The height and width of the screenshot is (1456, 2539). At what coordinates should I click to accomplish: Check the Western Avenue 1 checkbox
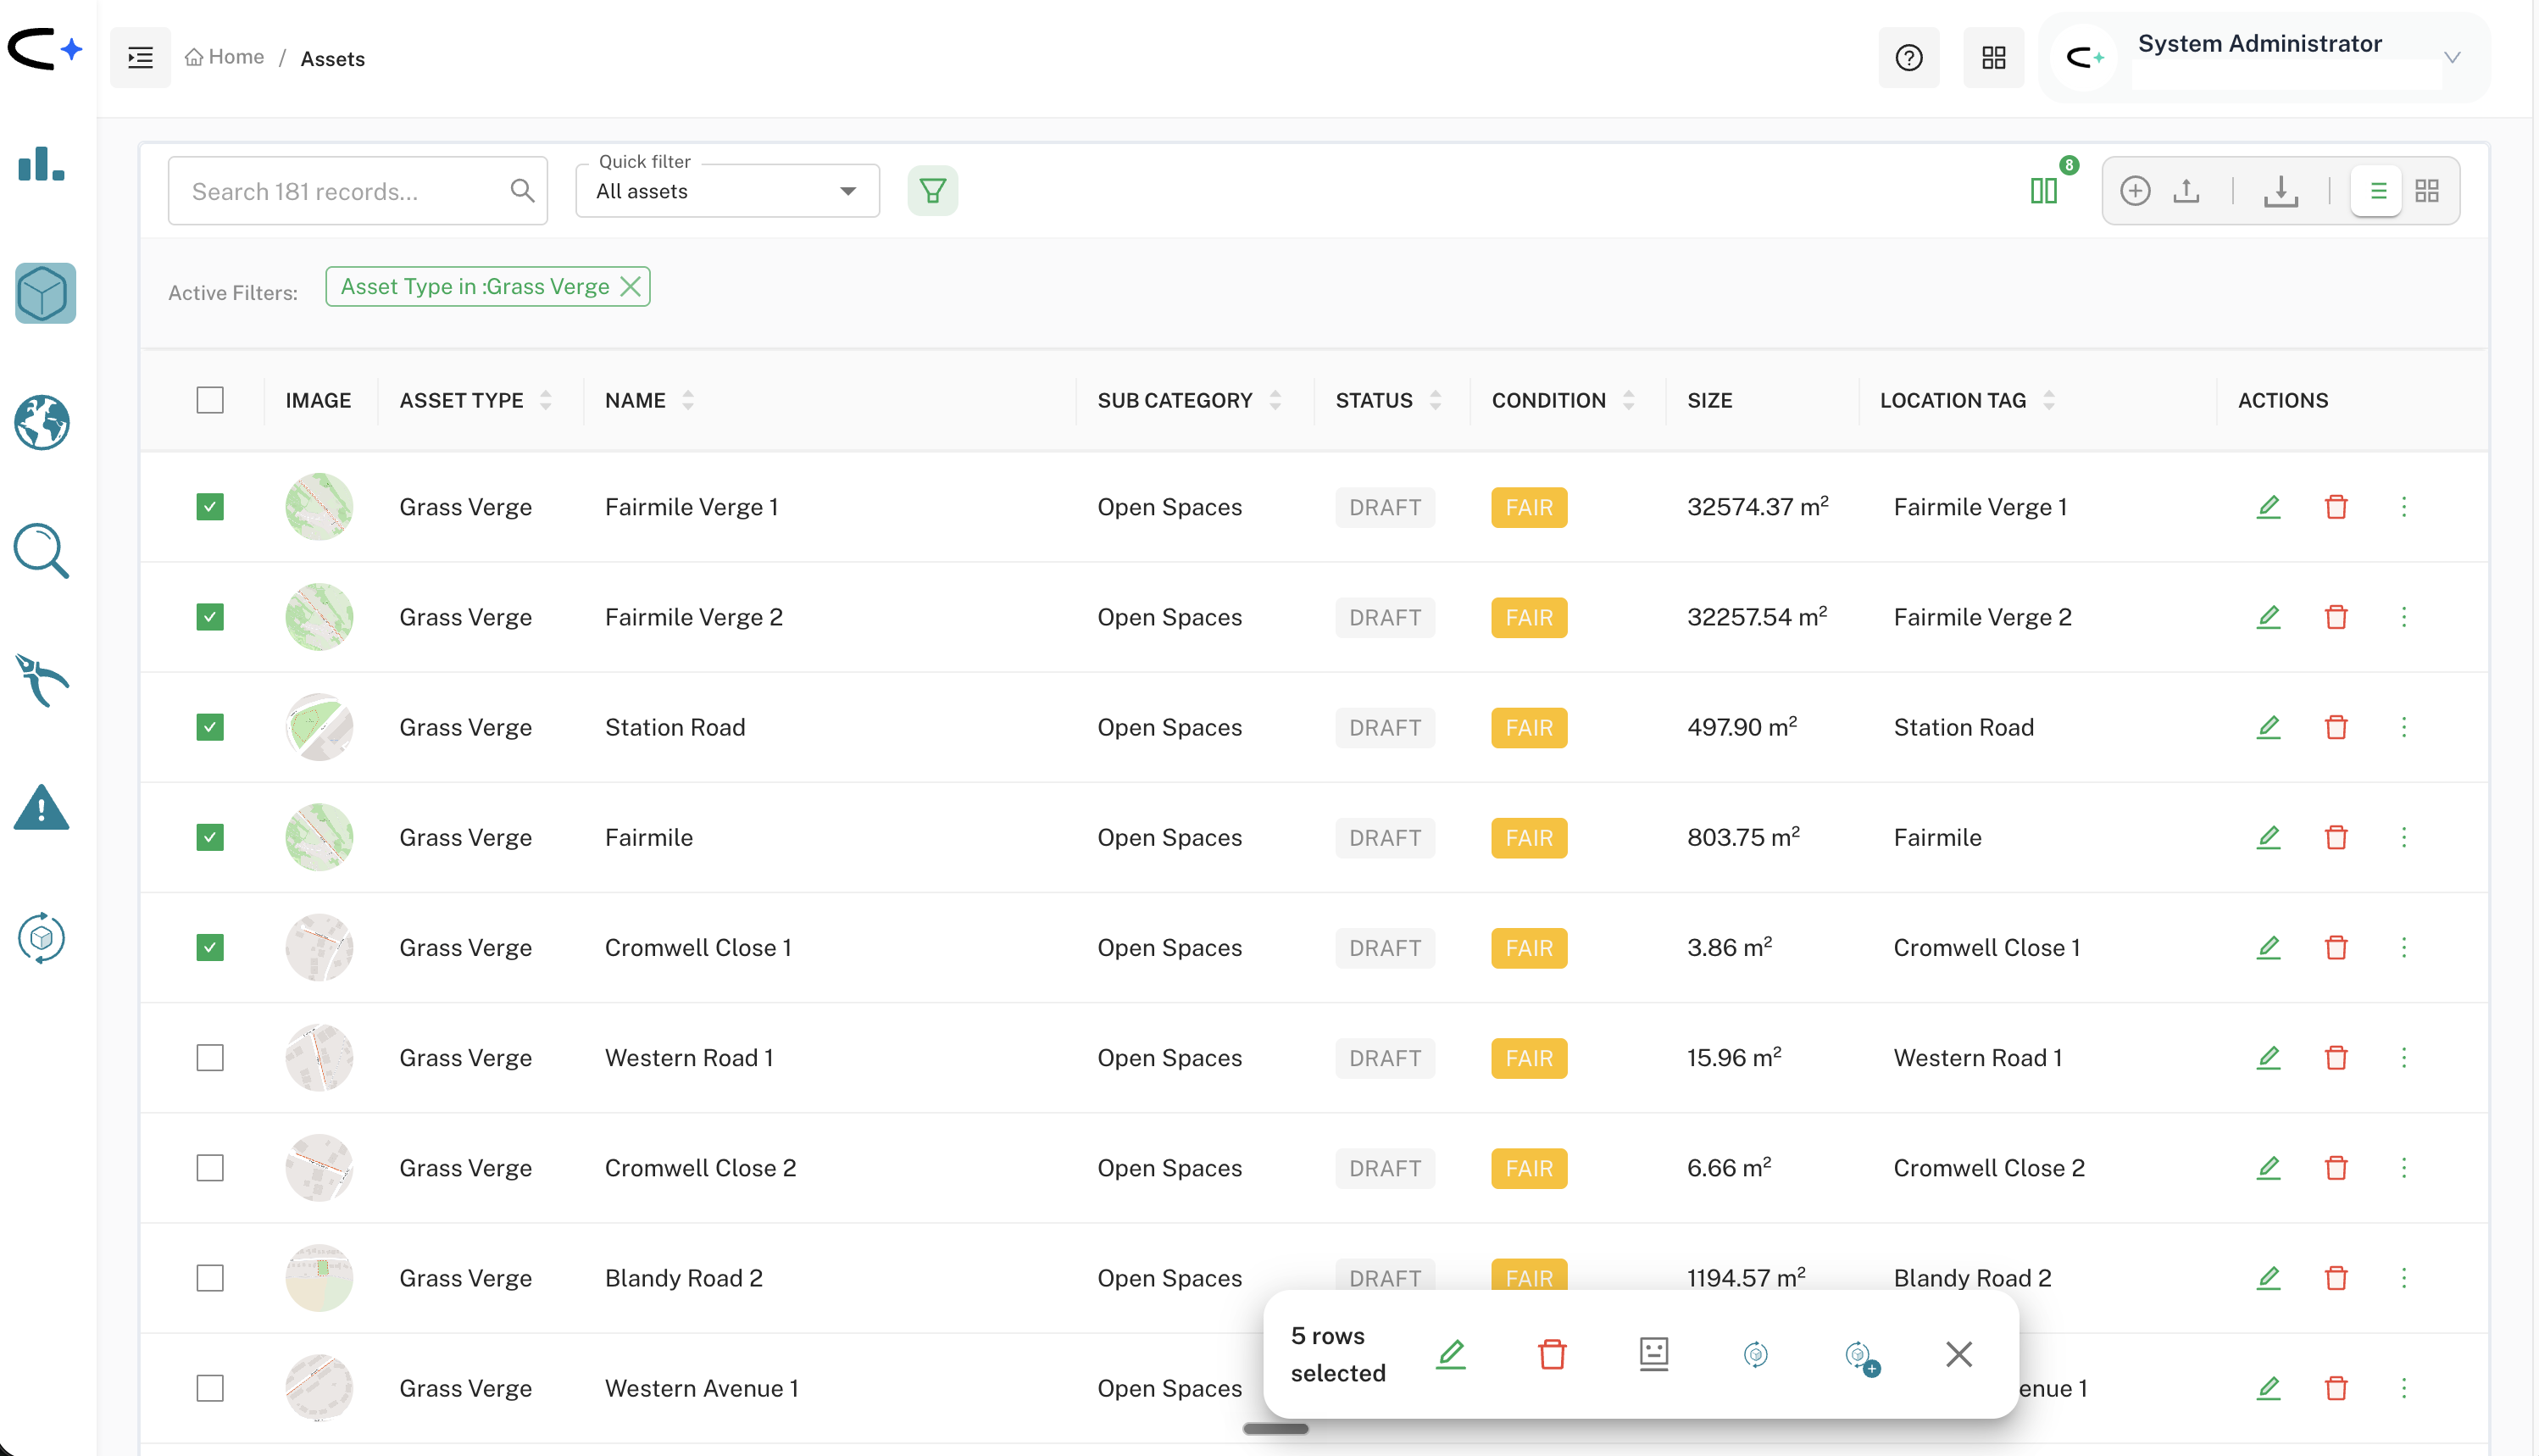[210, 1388]
